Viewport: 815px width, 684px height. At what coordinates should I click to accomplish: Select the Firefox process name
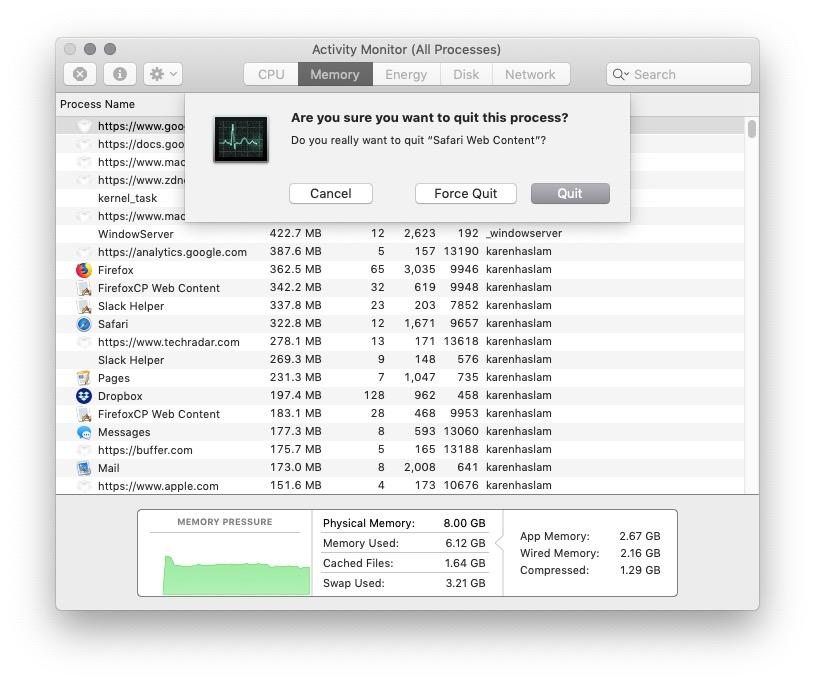[115, 270]
